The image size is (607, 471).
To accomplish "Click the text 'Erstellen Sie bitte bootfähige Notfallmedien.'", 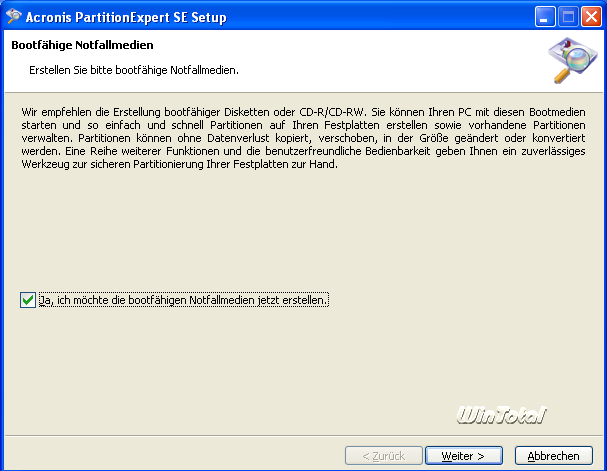I will coord(134,70).
